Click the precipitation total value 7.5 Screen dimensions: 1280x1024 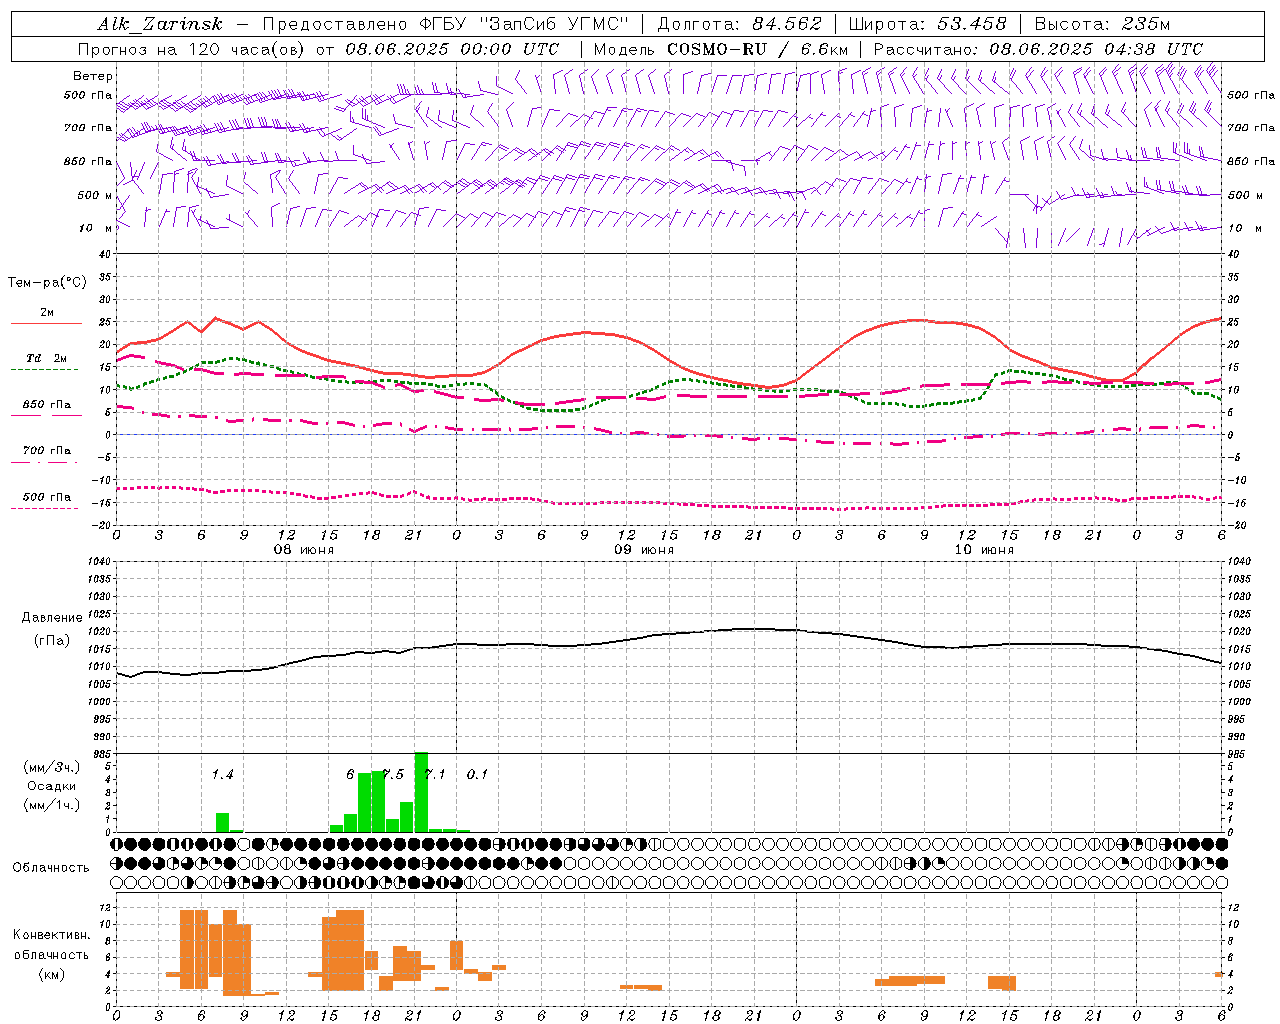tap(393, 774)
